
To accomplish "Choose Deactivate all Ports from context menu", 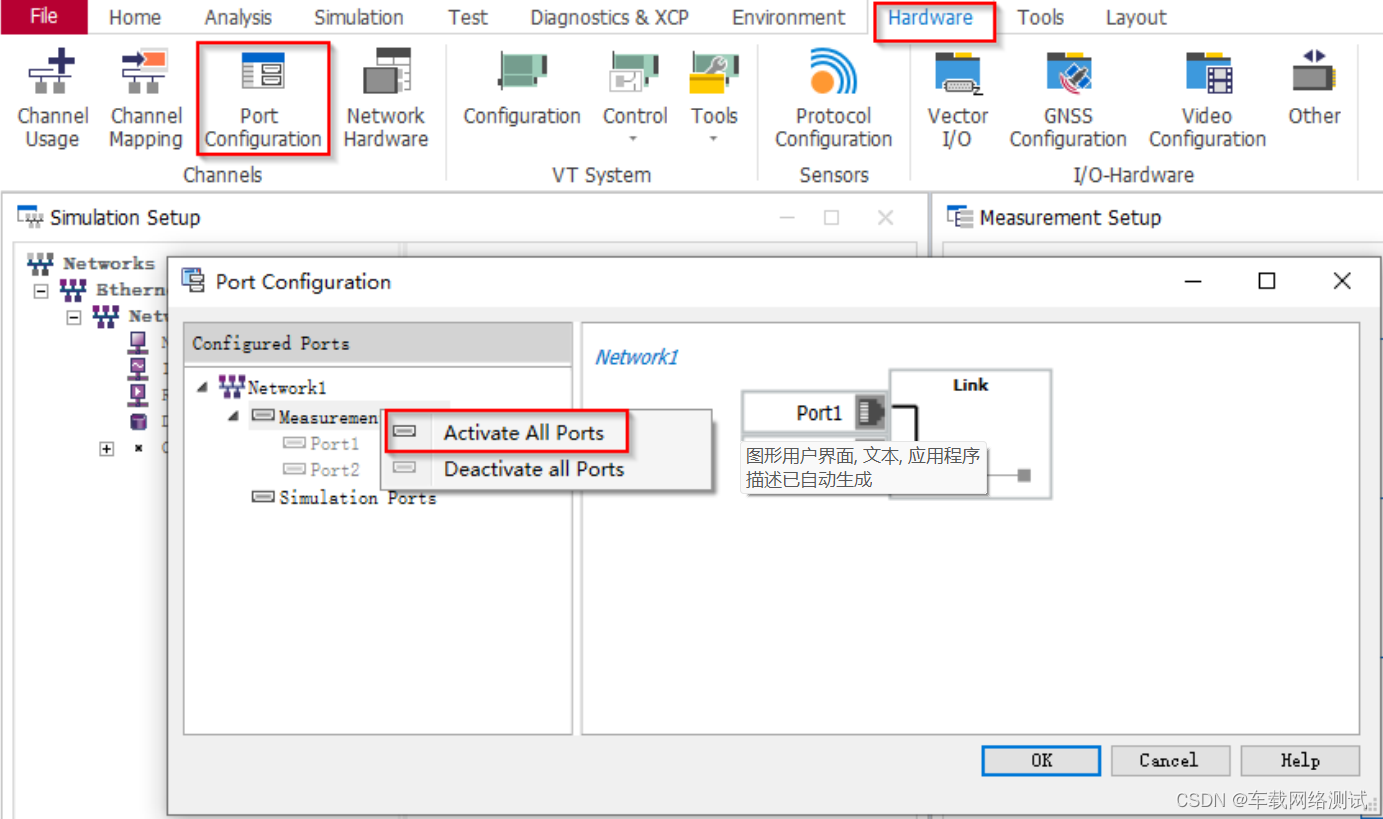I will coord(534,469).
